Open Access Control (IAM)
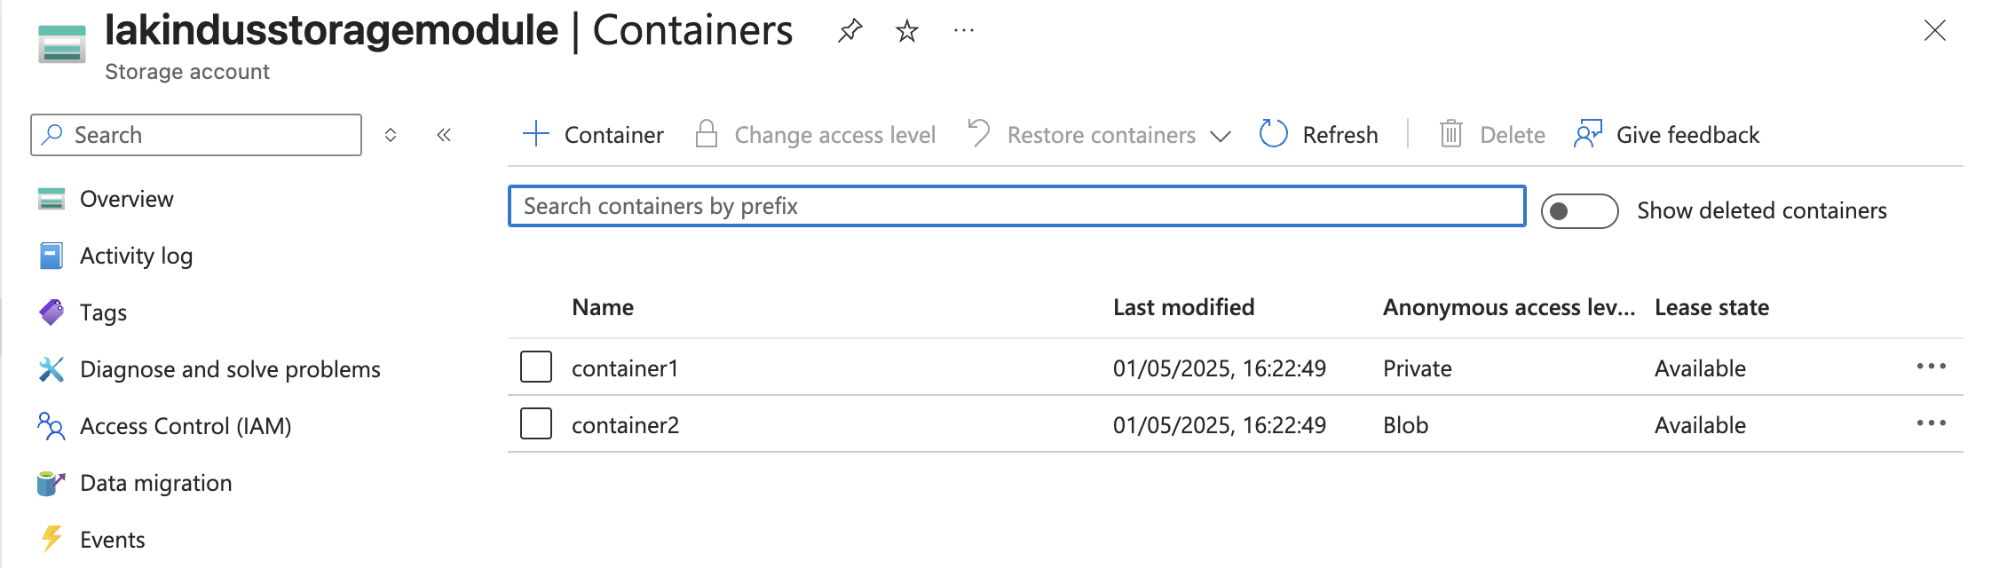 click(186, 427)
